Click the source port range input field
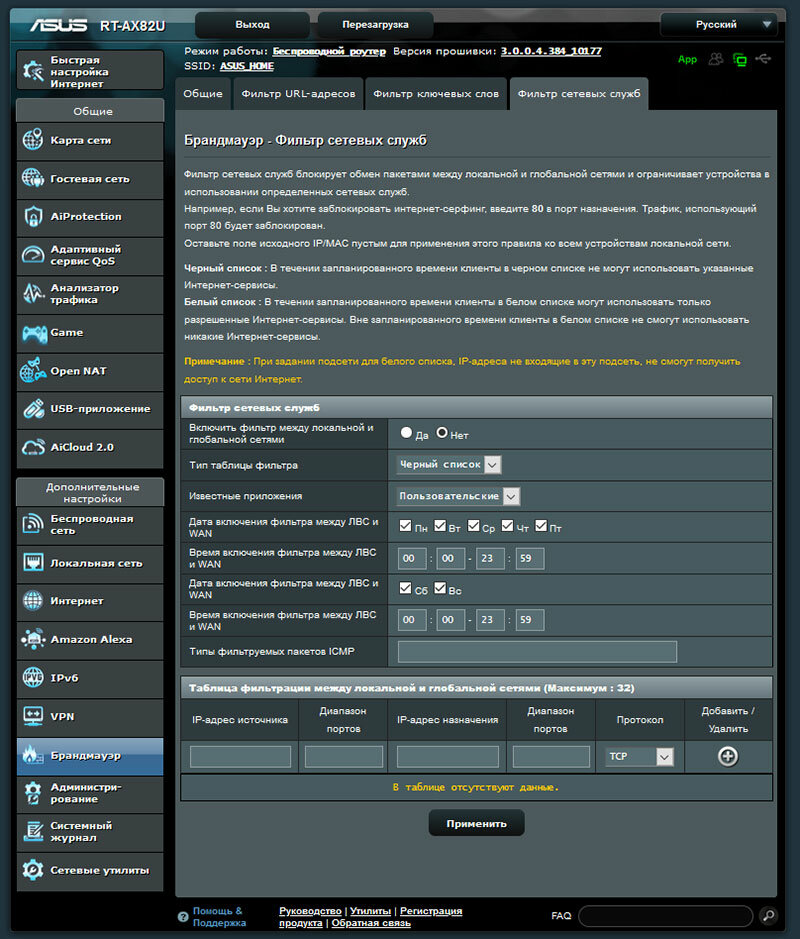The height and width of the screenshot is (939, 800). [344, 756]
